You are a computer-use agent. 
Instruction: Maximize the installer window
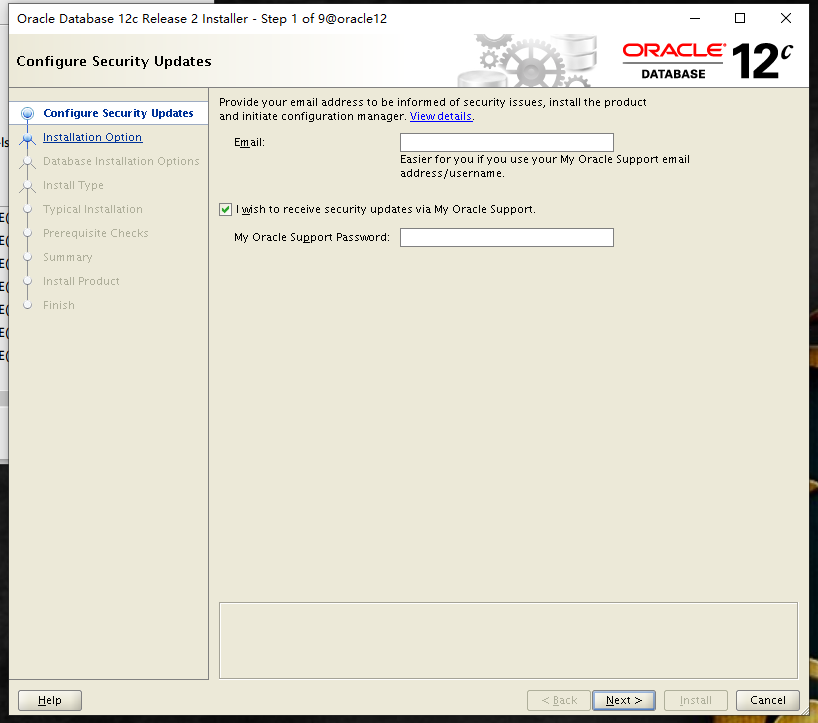pos(740,18)
